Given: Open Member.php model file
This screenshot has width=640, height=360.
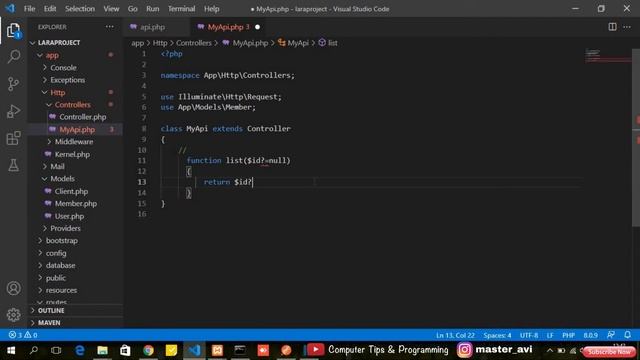Looking at the screenshot, I should click(76, 204).
